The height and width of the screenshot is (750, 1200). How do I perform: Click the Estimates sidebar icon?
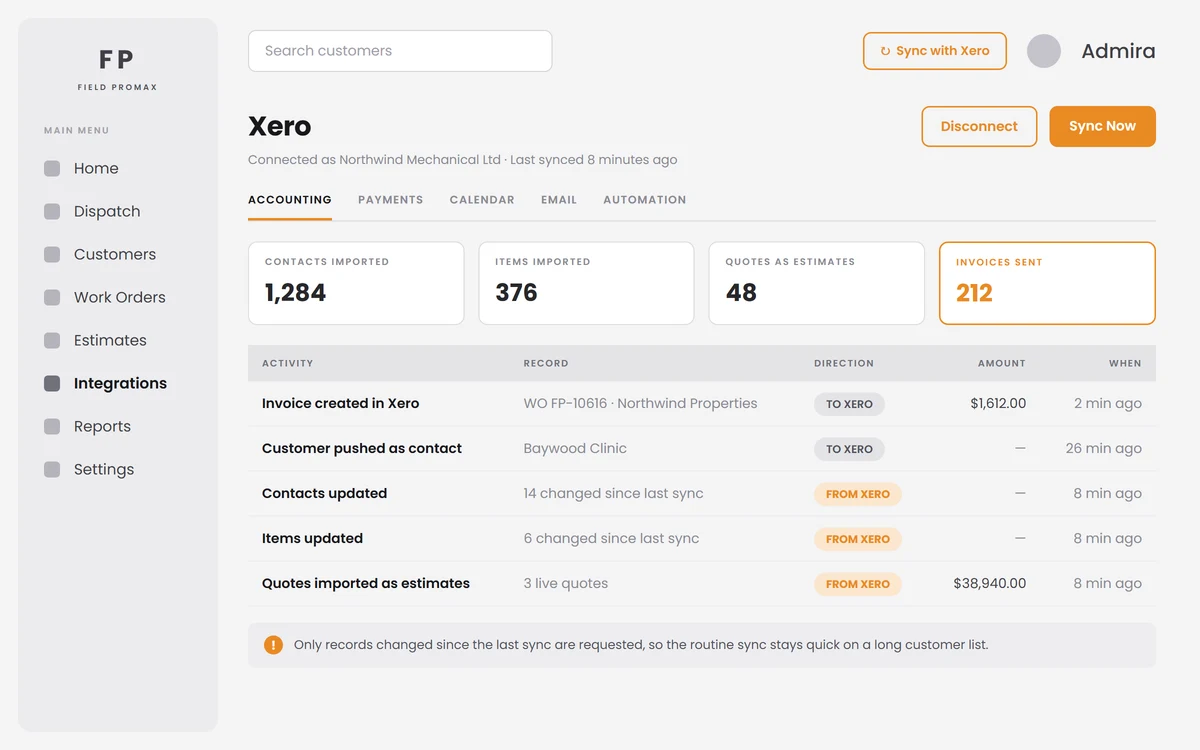52,341
